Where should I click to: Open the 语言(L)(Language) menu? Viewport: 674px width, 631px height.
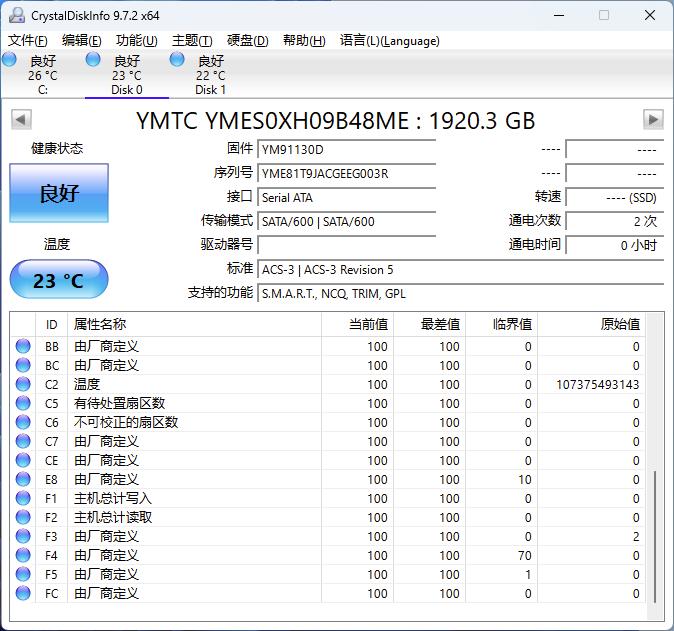coord(389,41)
